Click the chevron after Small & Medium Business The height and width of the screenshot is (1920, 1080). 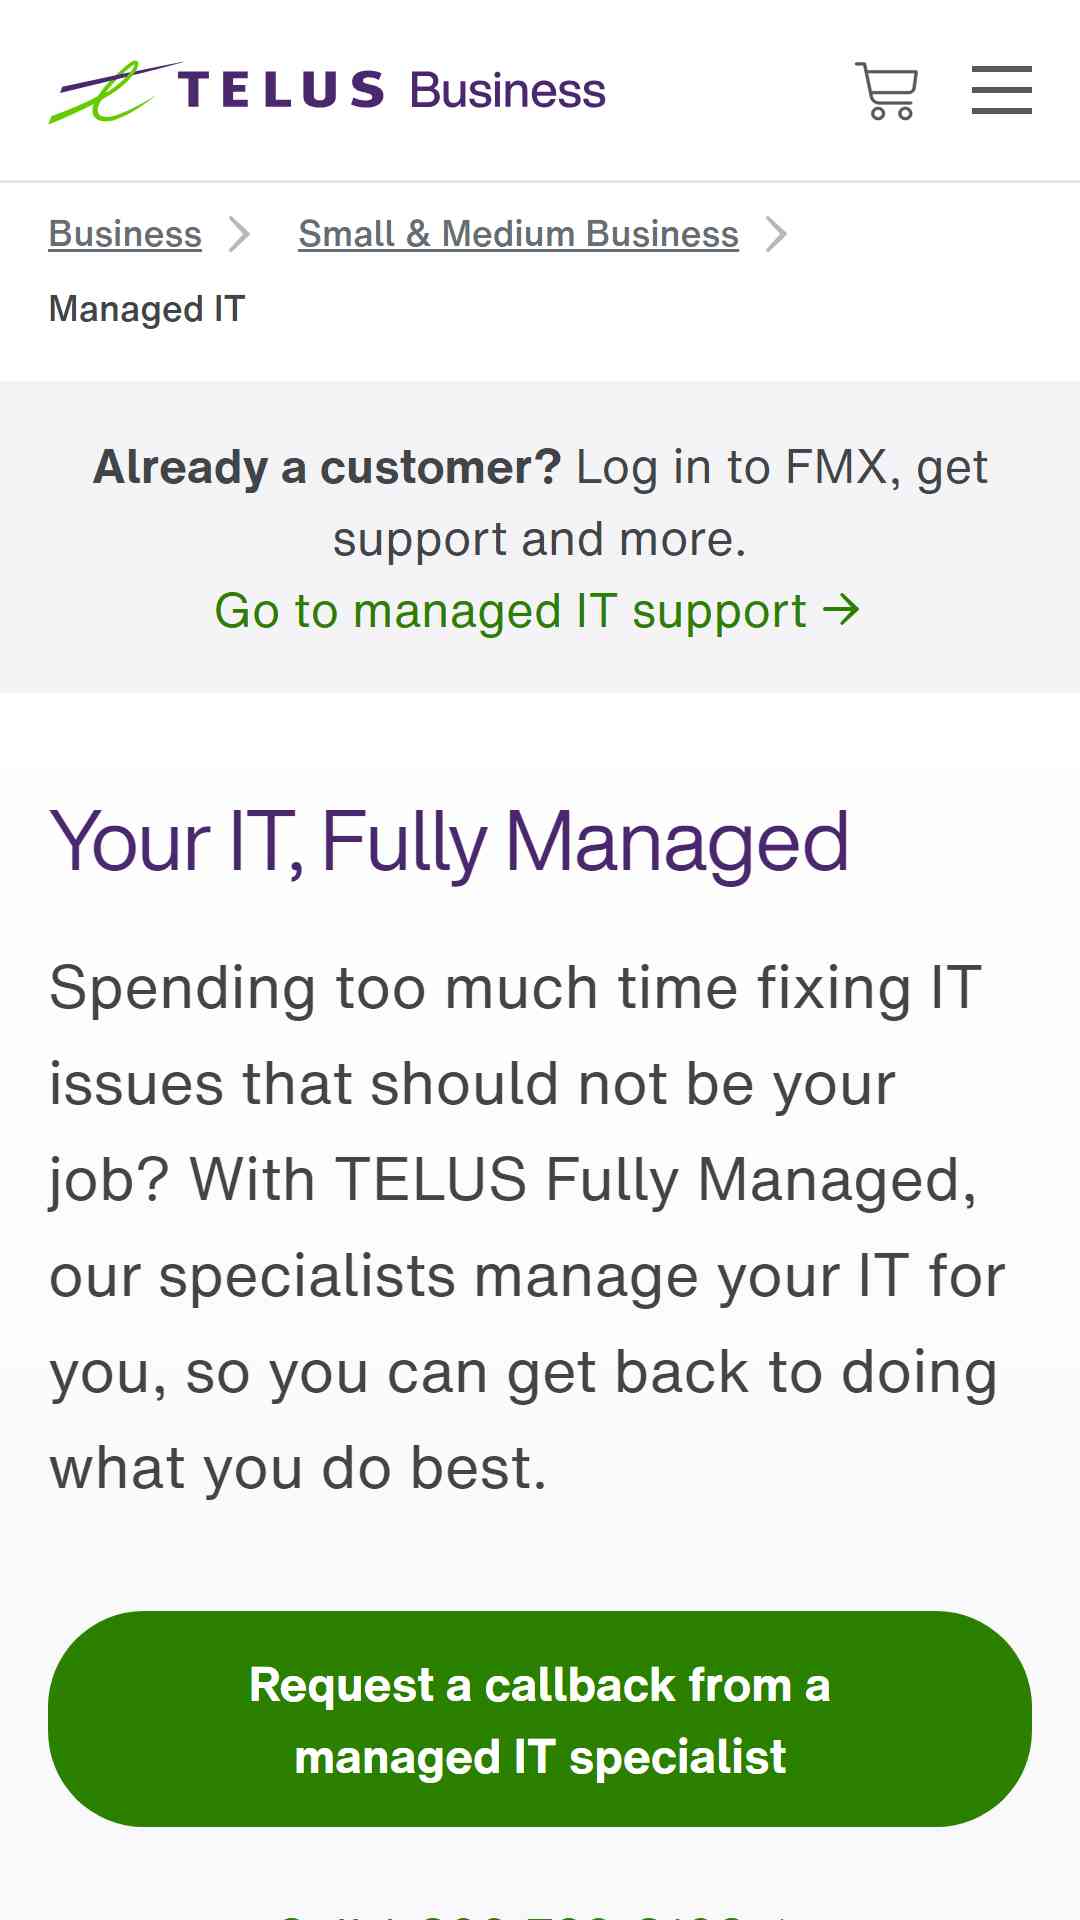776,234
